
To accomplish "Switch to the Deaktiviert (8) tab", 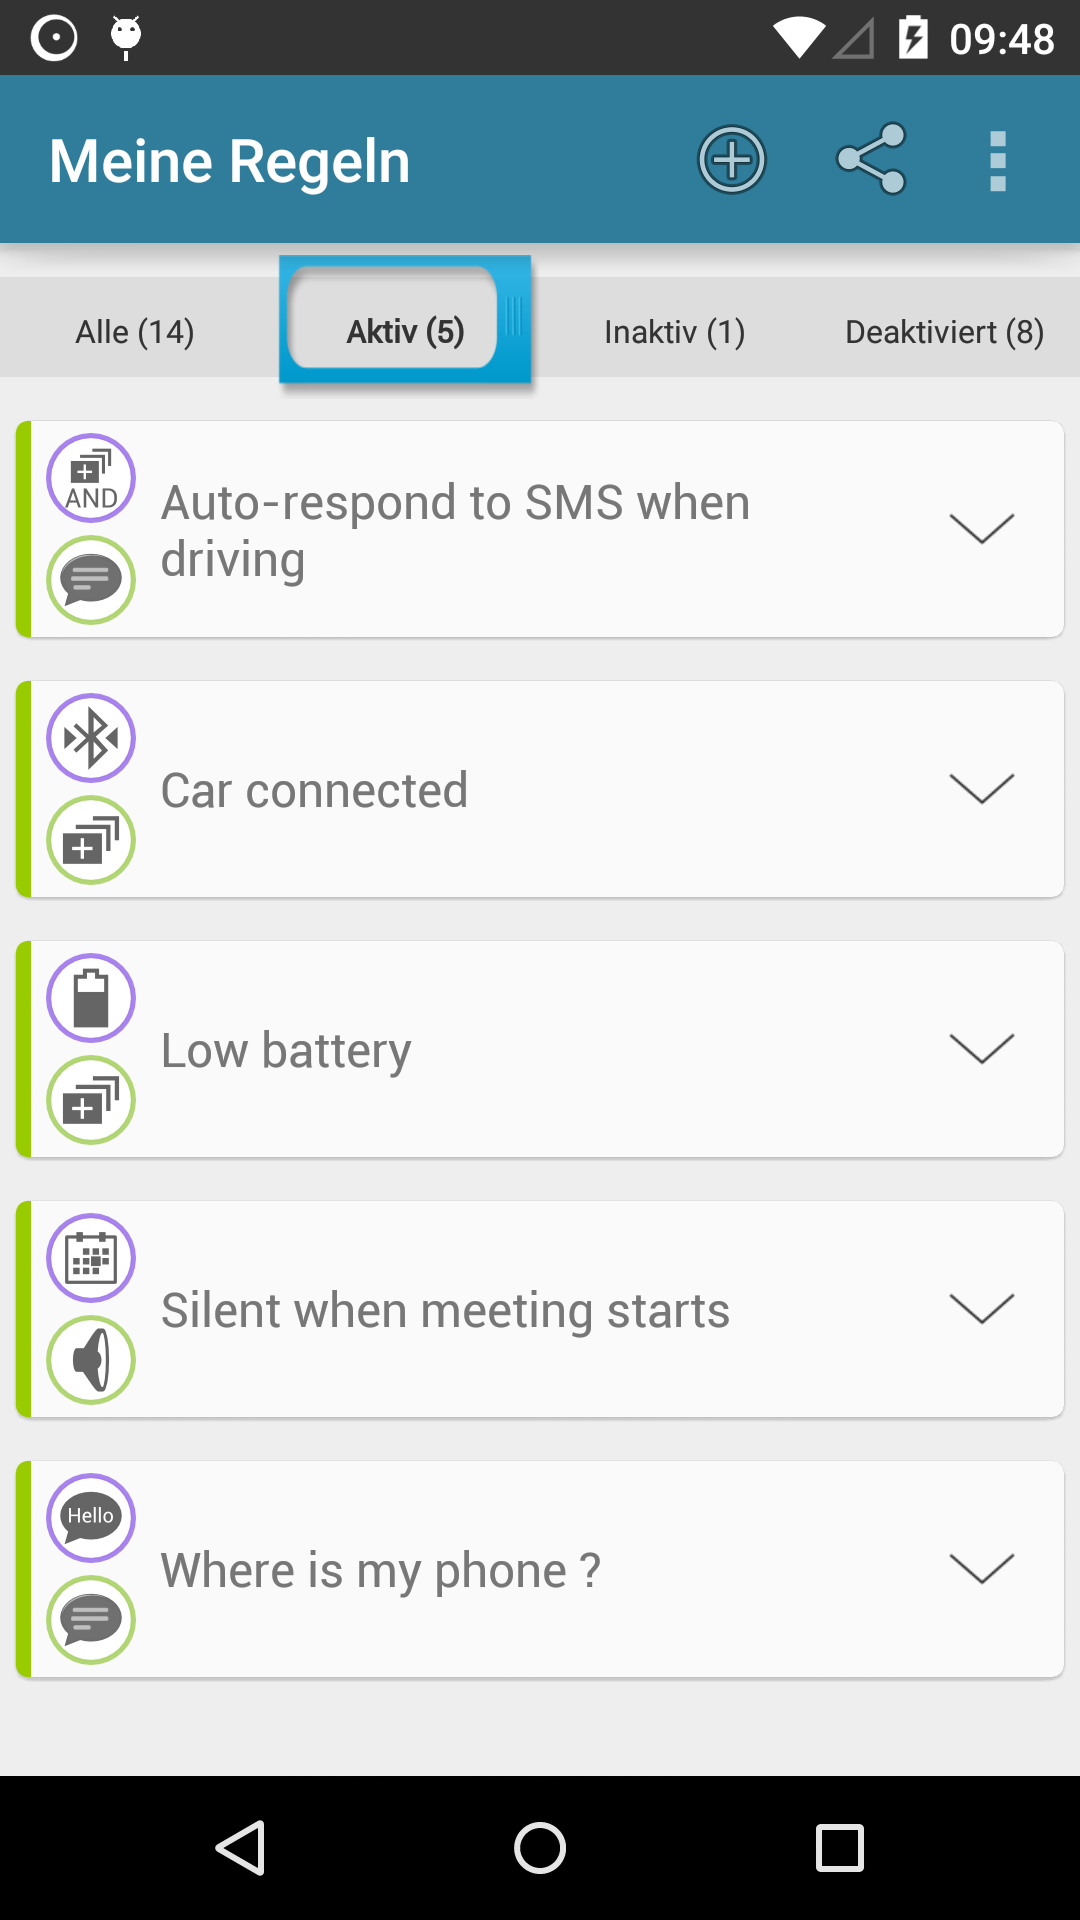I will point(945,331).
